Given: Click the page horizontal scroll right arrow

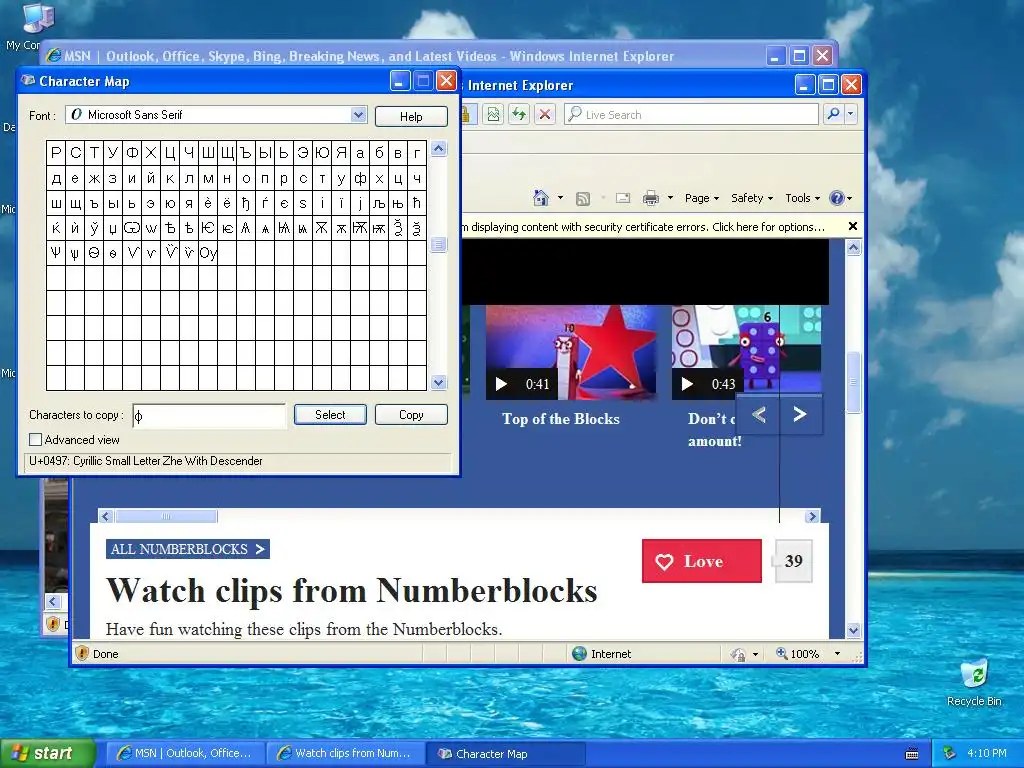Looking at the screenshot, I should pos(812,517).
